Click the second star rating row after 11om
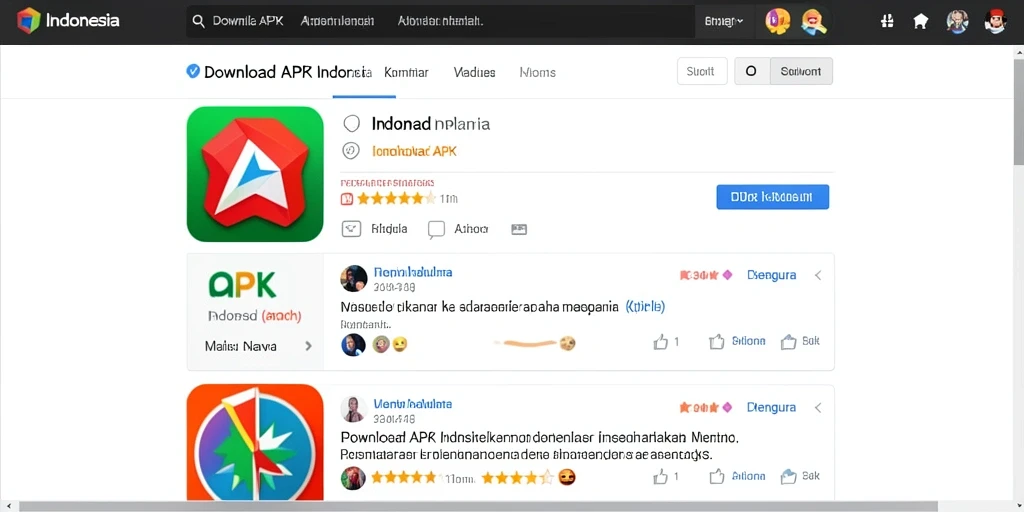Screen dimensions: 1024x512 [517, 477]
